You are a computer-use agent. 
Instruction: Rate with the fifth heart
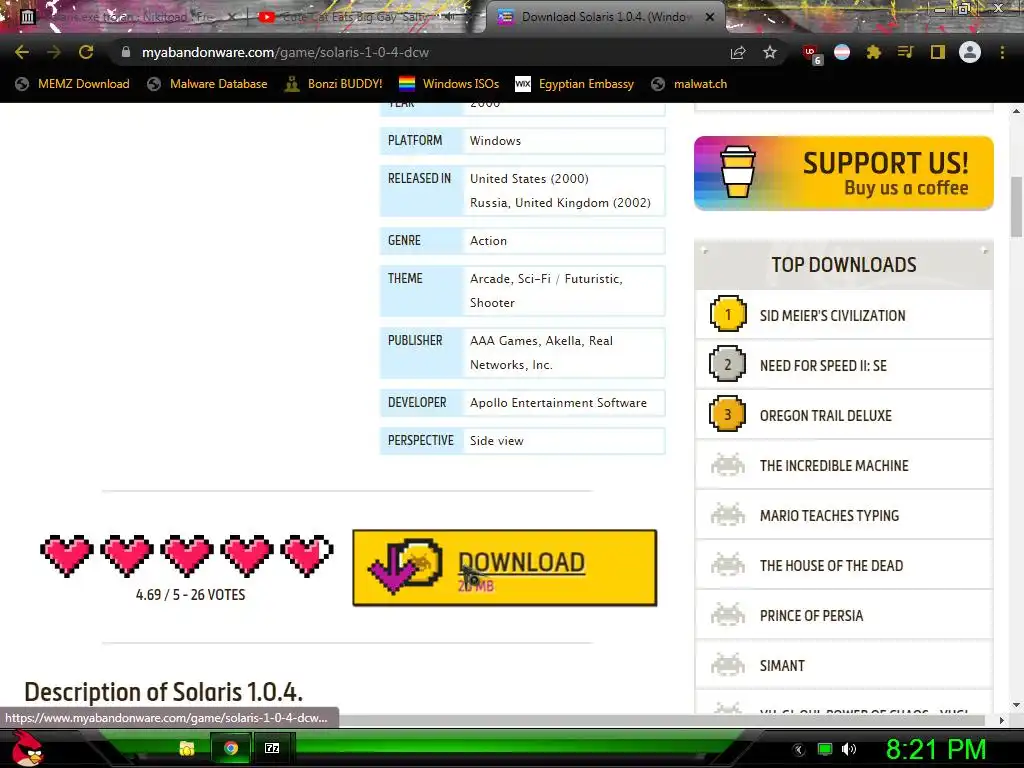pos(307,555)
